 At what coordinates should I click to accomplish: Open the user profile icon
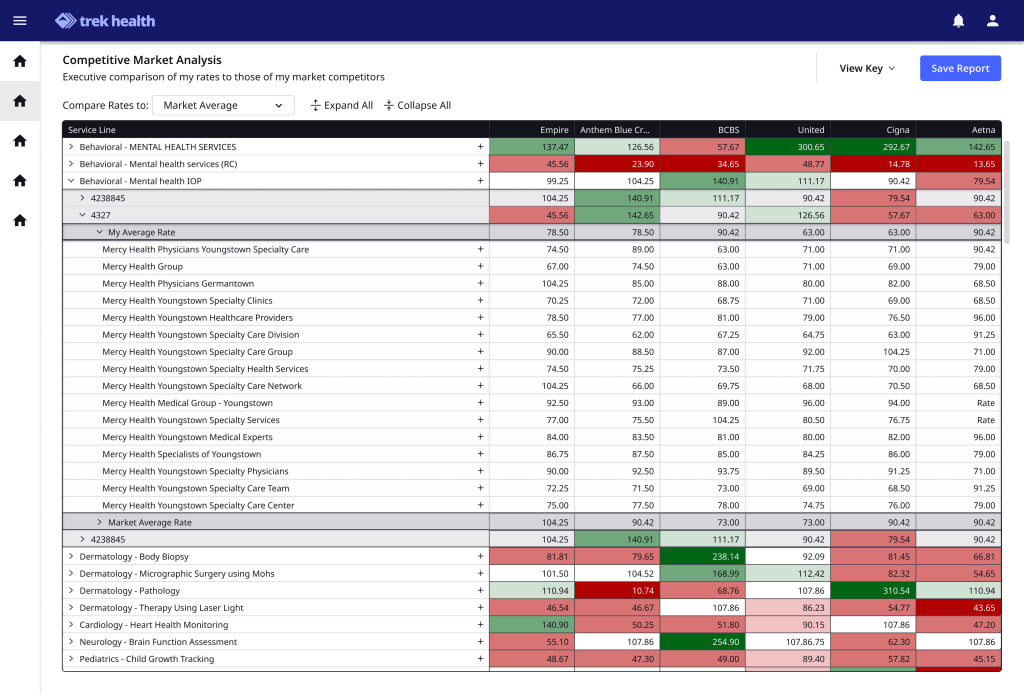[x=992, y=20]
